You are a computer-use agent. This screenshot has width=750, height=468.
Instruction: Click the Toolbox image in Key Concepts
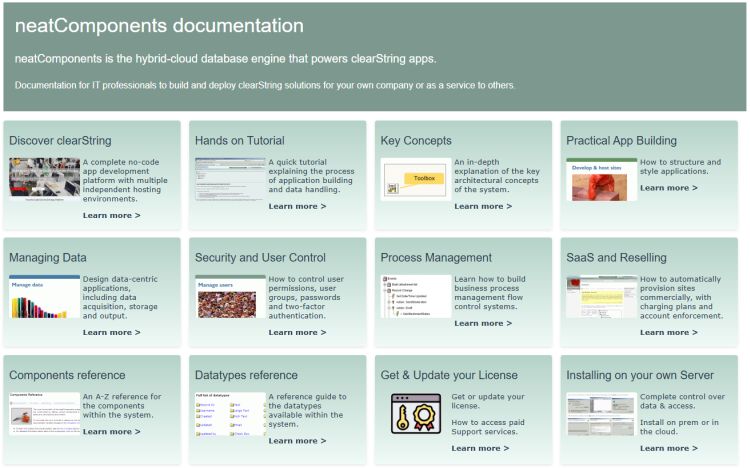point(415,179)
